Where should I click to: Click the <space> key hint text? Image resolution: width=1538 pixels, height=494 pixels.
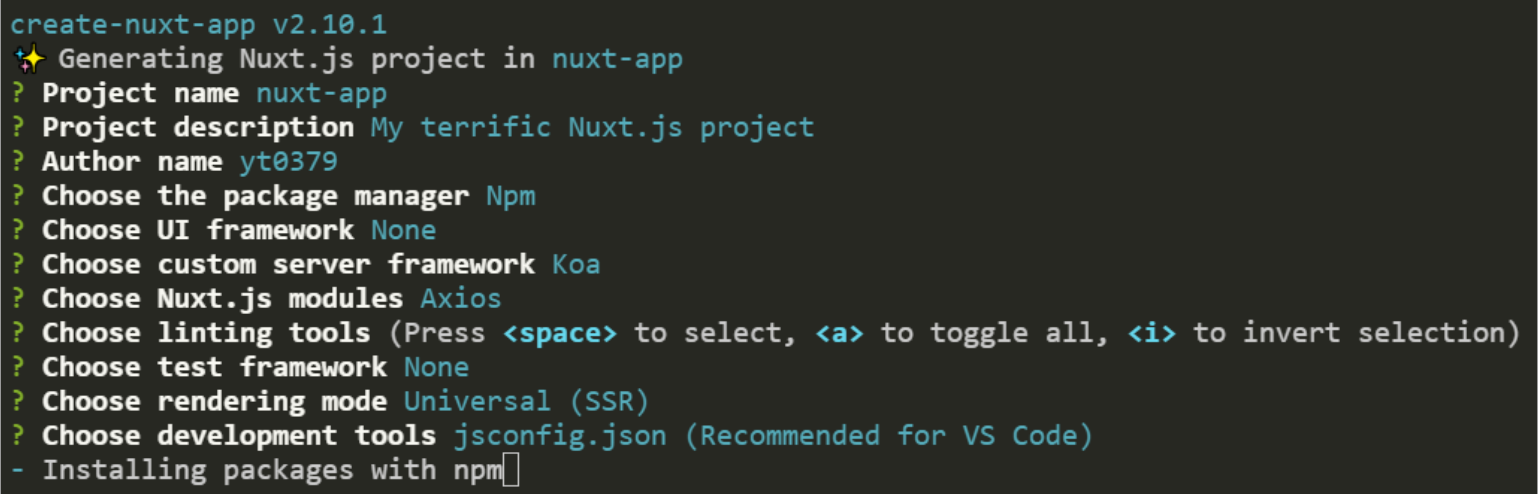pos(560,333)
